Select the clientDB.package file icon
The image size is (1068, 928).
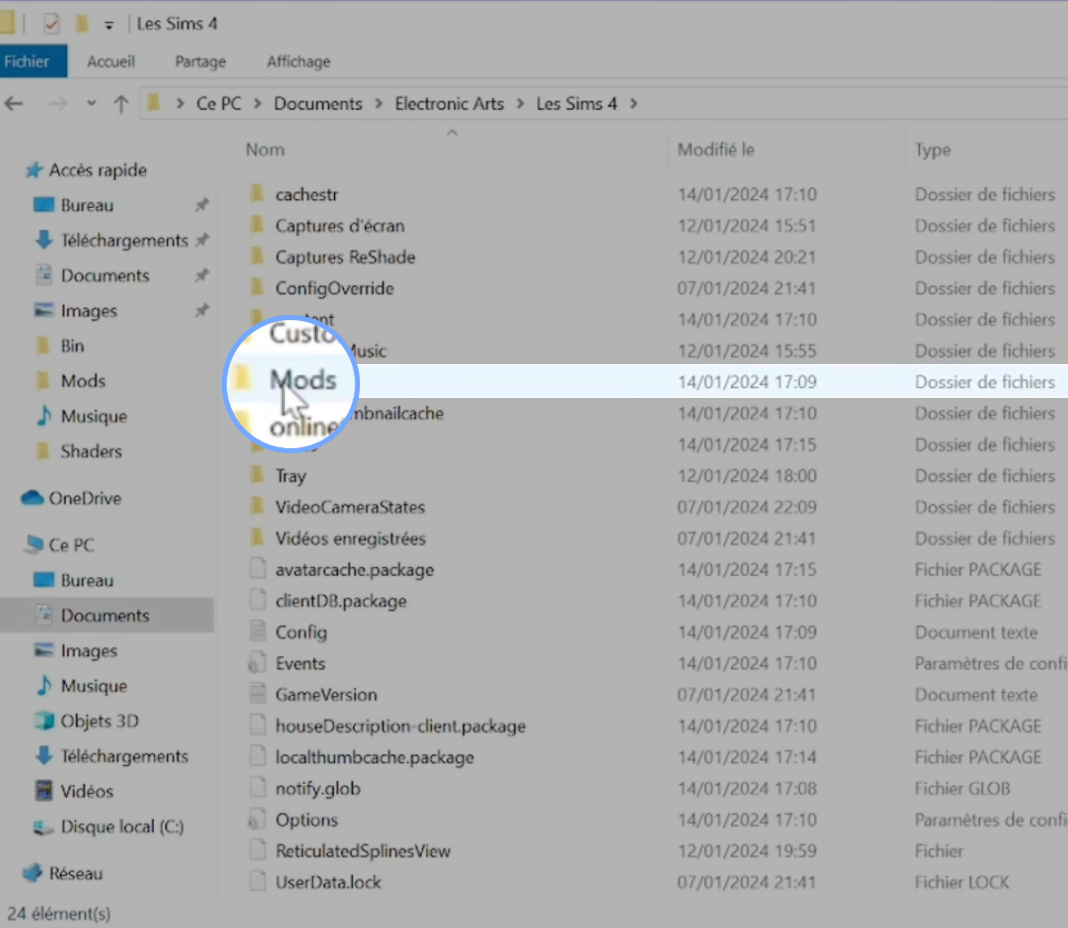tap(257, 600)
